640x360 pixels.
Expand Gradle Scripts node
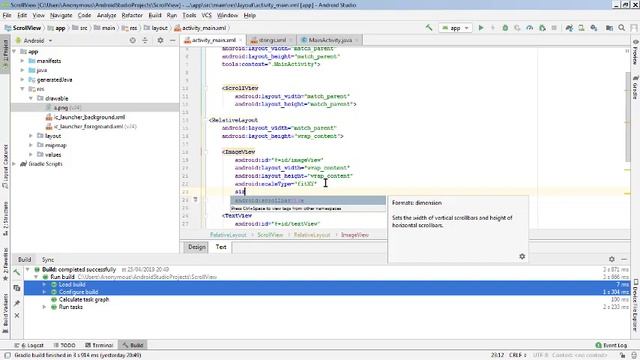[x=15, y=164]
